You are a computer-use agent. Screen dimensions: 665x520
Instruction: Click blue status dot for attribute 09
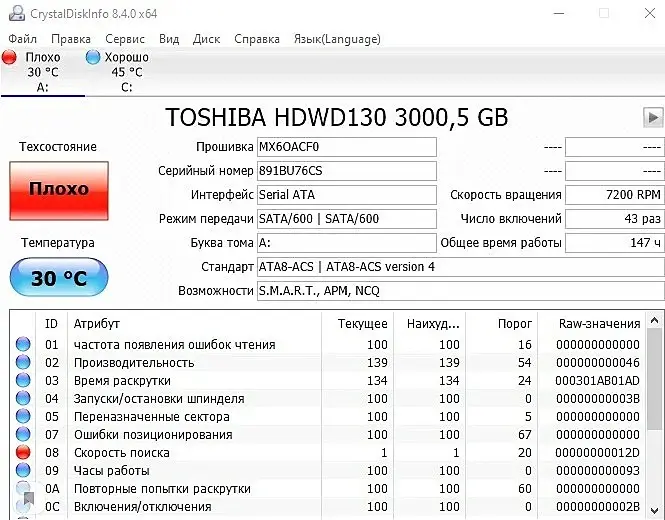point(23,470)
